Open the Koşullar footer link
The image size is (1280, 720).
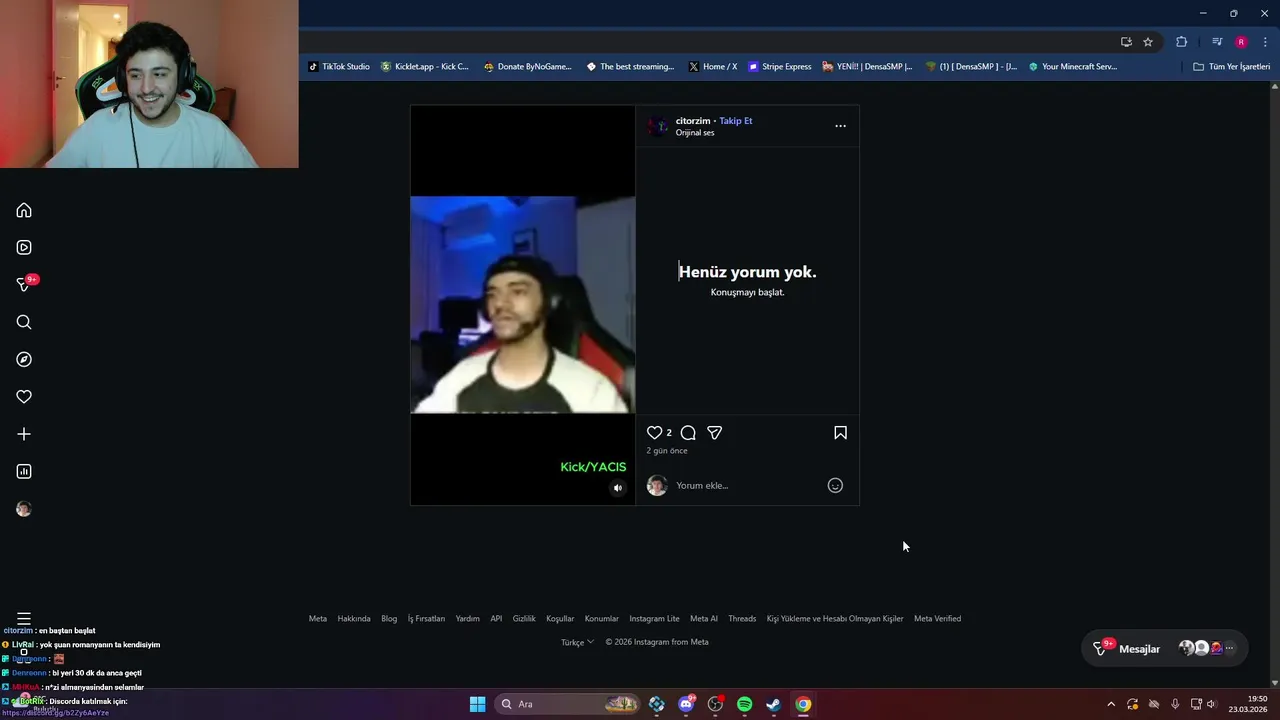tap(560, 618)
